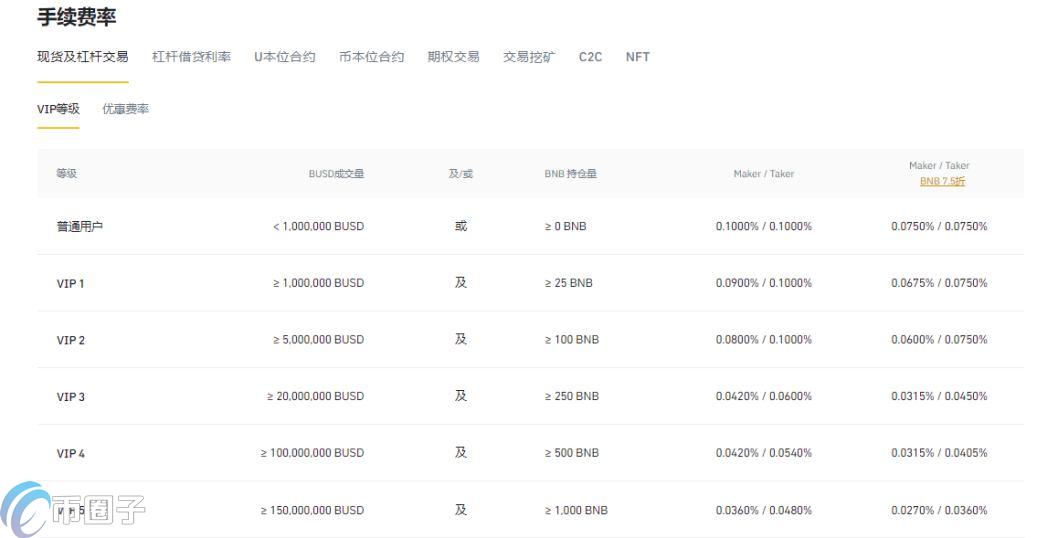Click the ≥ 250 BNB cell
1058x538 pixels.
pyautogui.click(x=572, y=396)
